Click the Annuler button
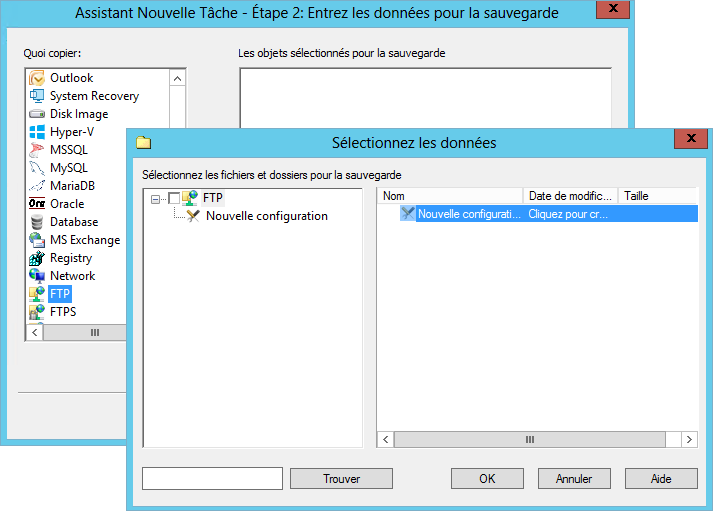Screen dimensions: 713x511 click(x=574, y=479)
